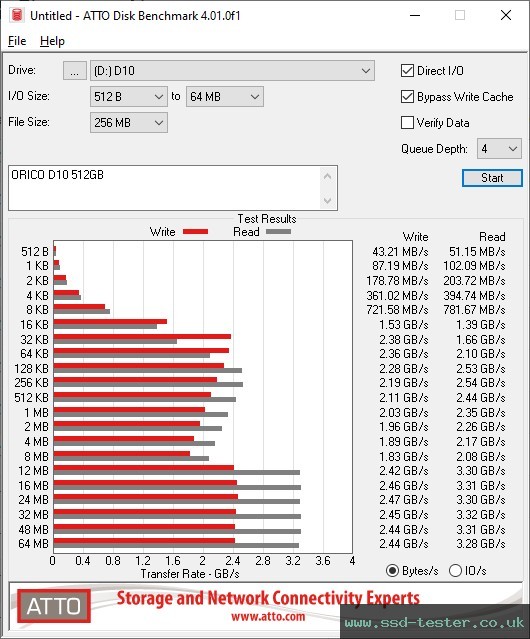Toggle the Direct I/O checkbox
The image size is (530, 639).
407,71
